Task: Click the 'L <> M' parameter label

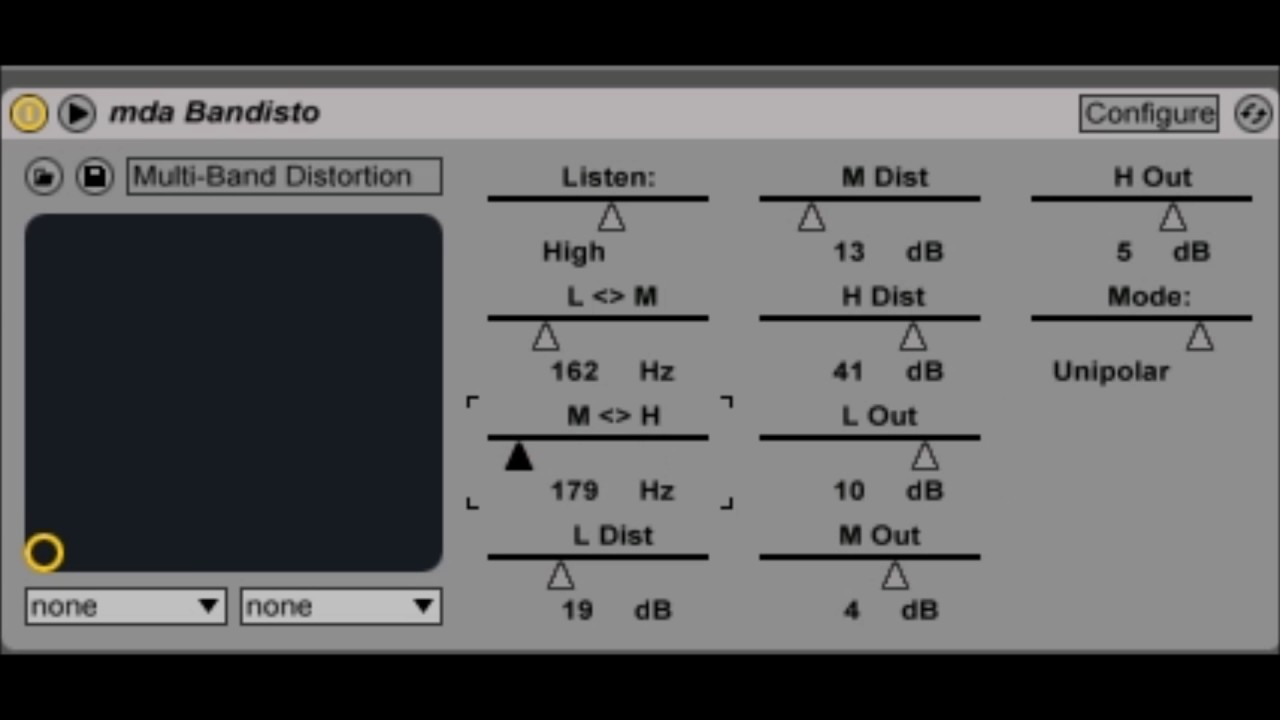Action: (x=612, y=297)
